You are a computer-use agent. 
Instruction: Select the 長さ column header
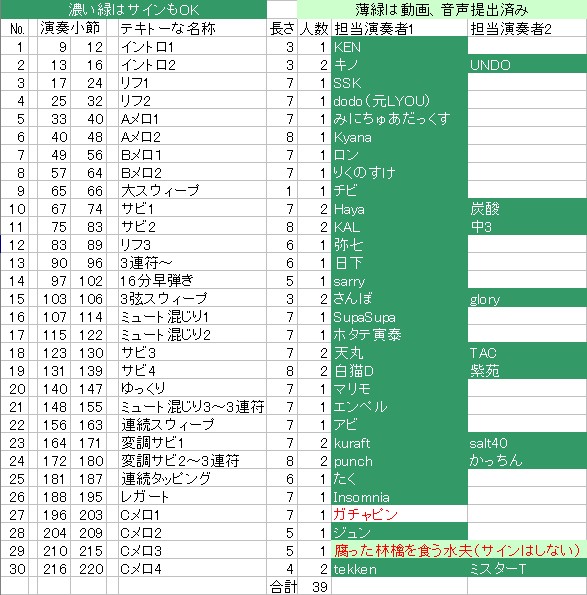[282, 28]
